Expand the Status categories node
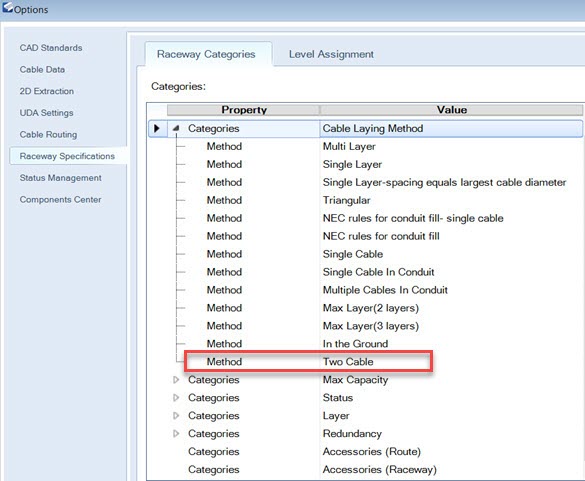This screenshot has width=585, height=481. (176, 398)
